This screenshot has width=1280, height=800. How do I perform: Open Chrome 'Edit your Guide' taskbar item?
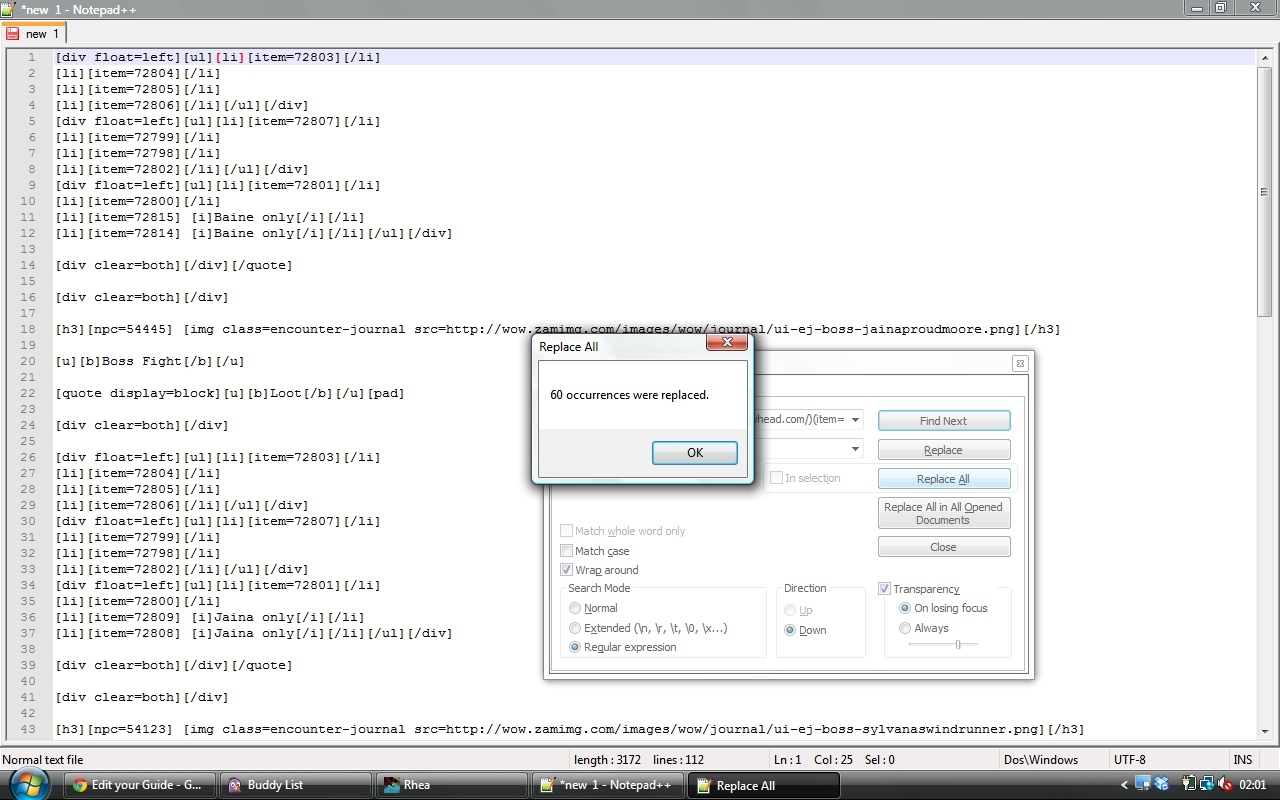pyautogui.click(x=139, y=785)
